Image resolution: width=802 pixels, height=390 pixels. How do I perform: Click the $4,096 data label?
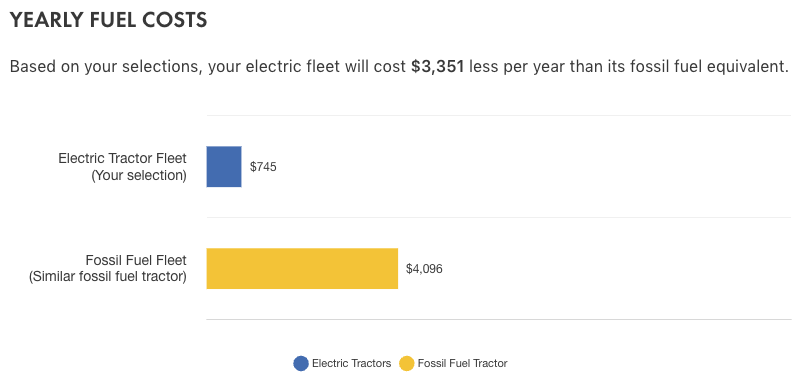click(424, 269)
